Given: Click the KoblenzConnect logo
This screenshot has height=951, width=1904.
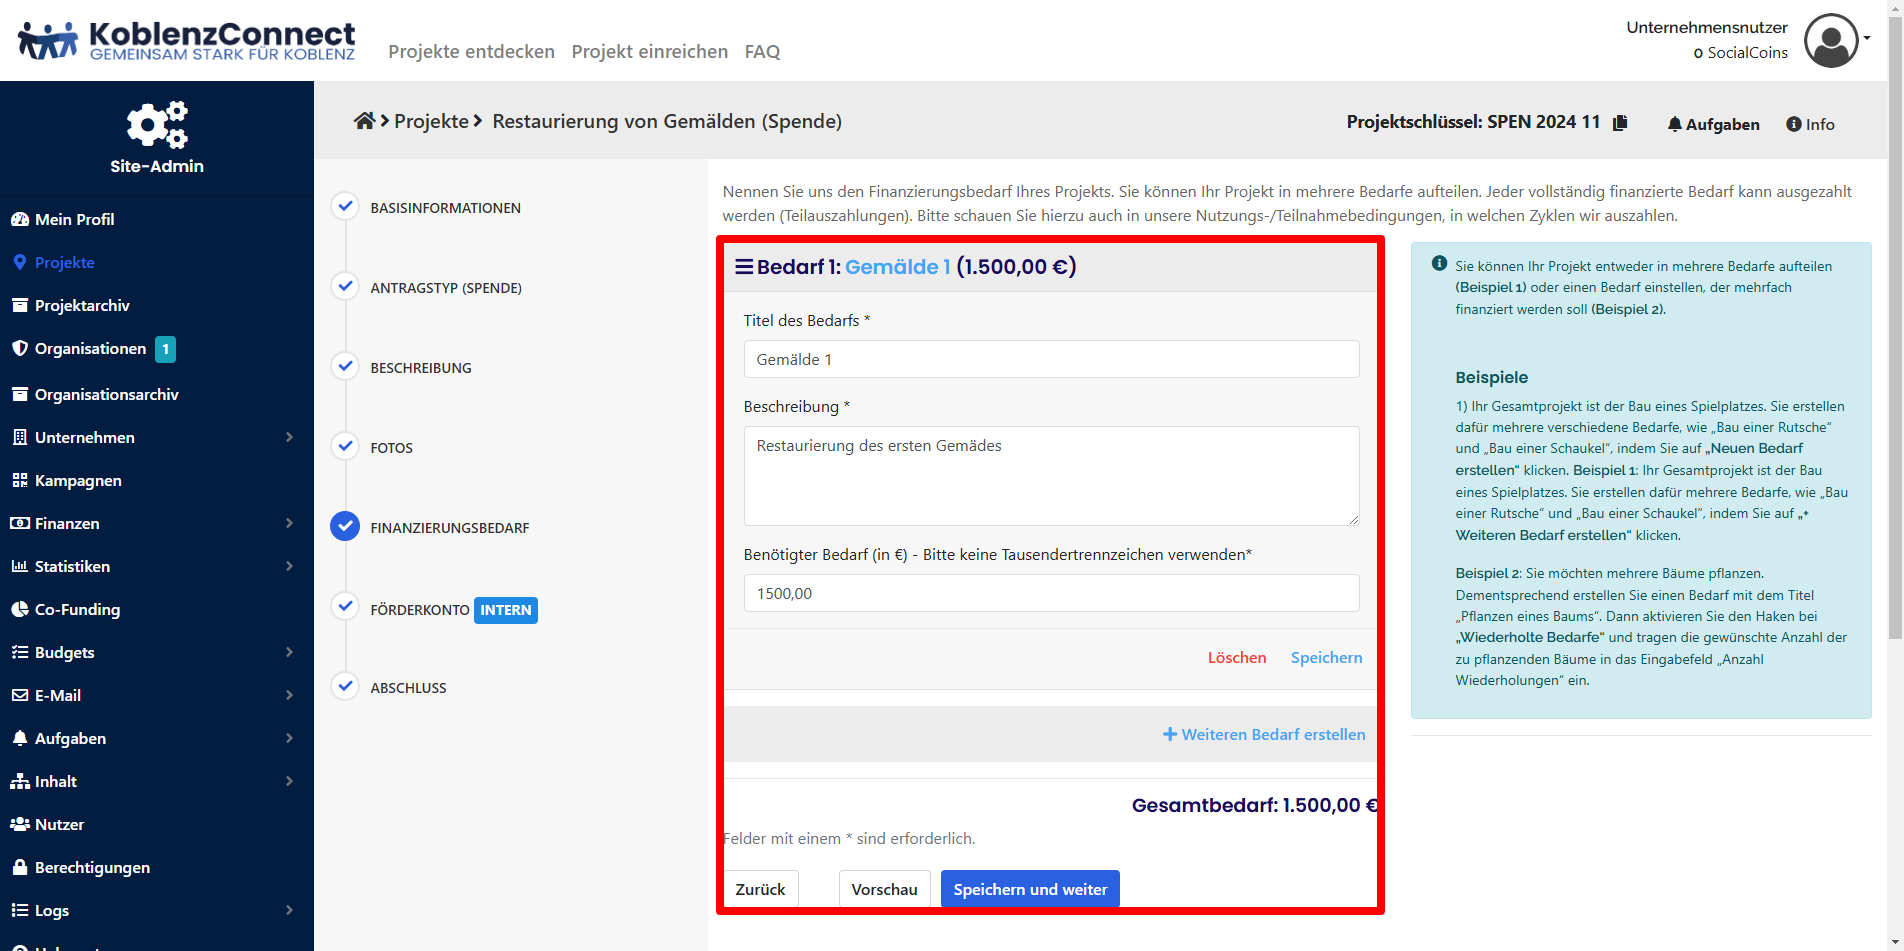Looking at the screenshot, I should [x=187, y=41].
